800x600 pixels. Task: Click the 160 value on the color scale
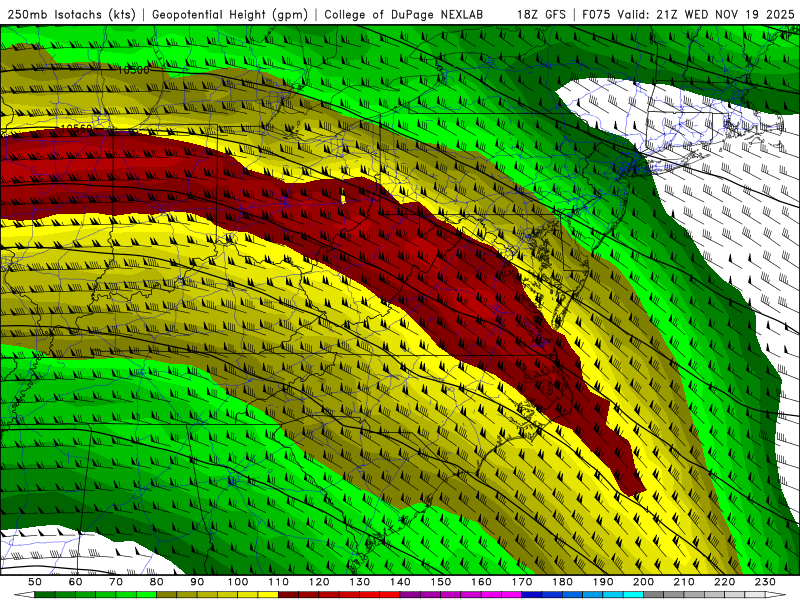(481, 582)
